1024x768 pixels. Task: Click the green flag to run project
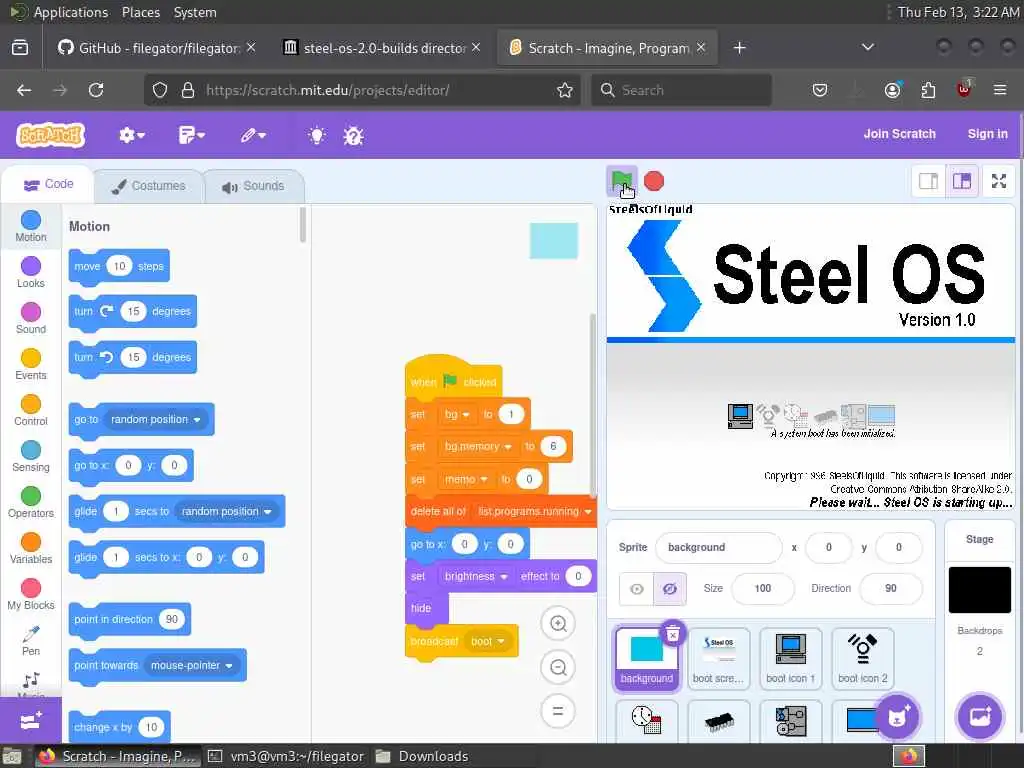point(621,180)
